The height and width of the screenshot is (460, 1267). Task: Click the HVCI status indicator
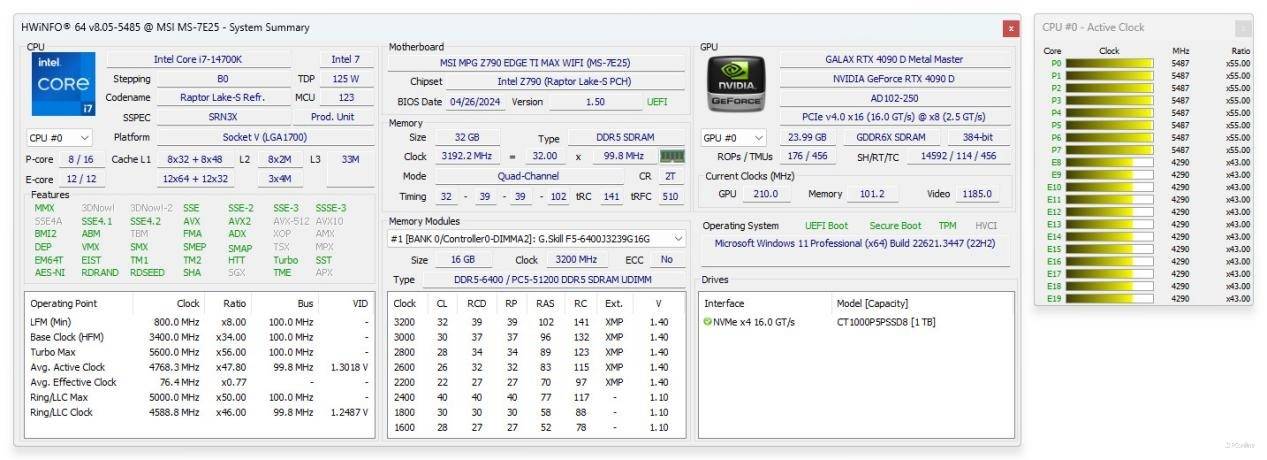986,226
